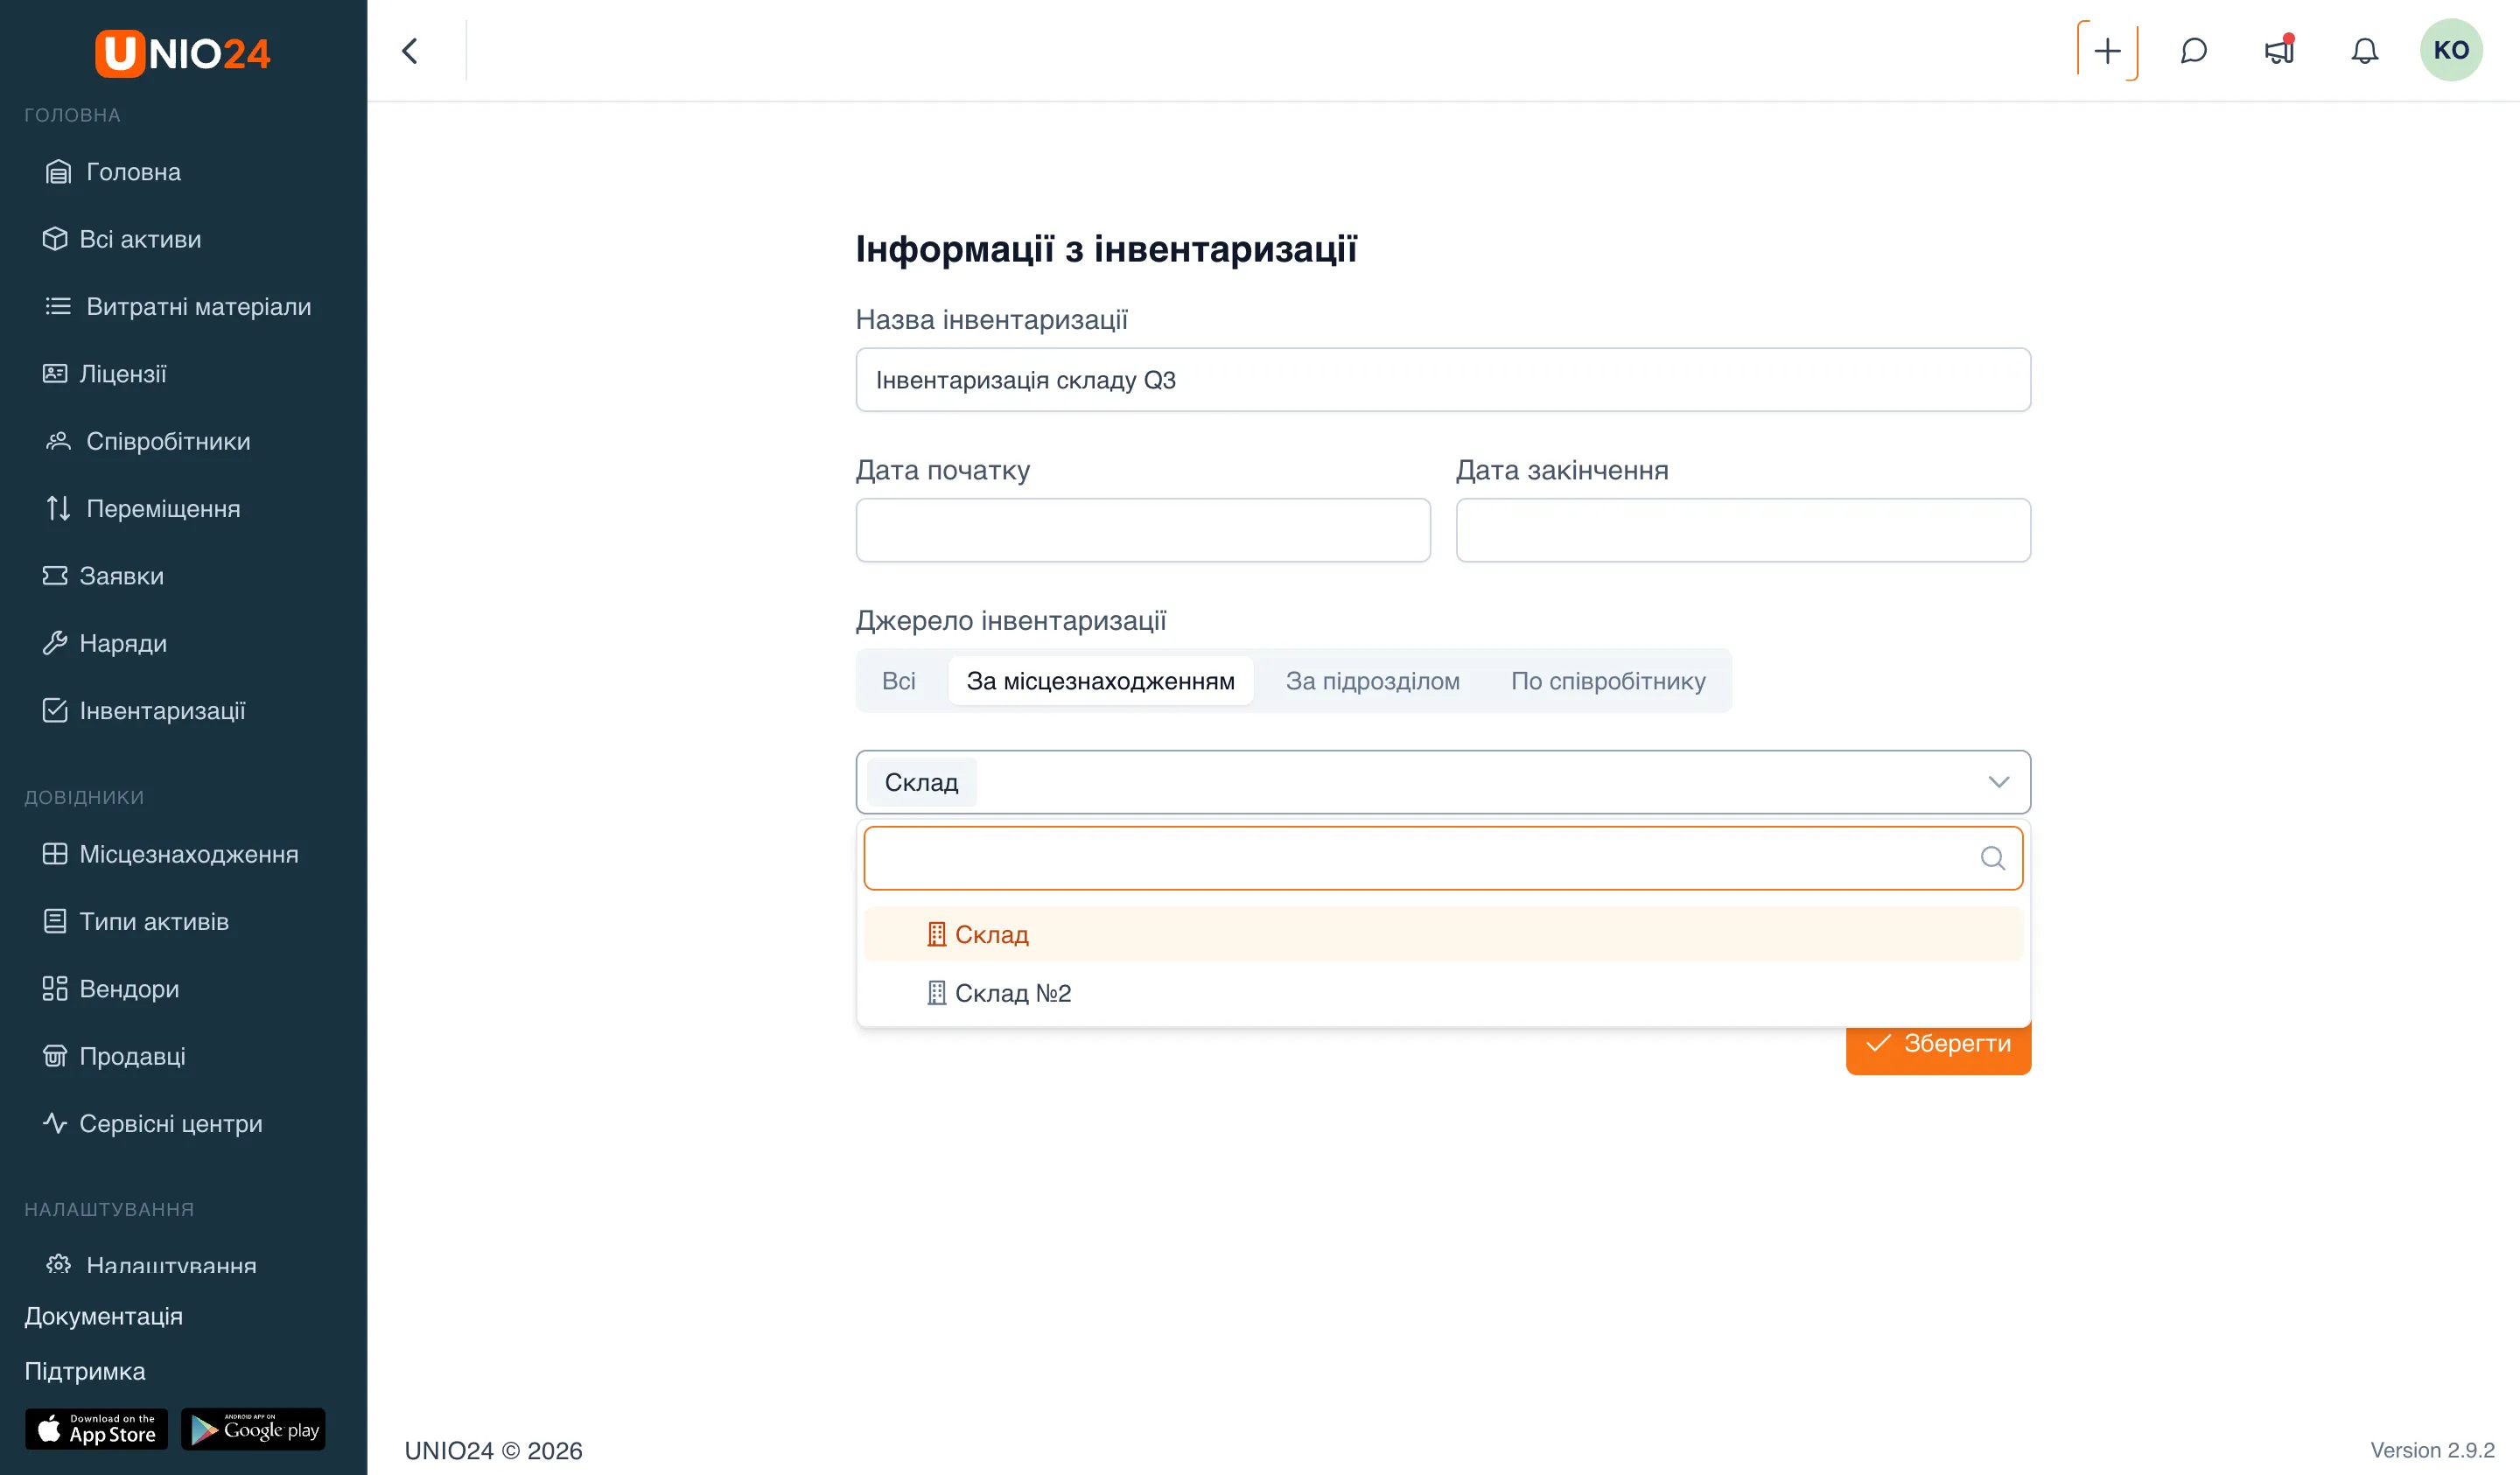
Task: Choose Склад №2 from the dropdown list
Action: 1443,993
